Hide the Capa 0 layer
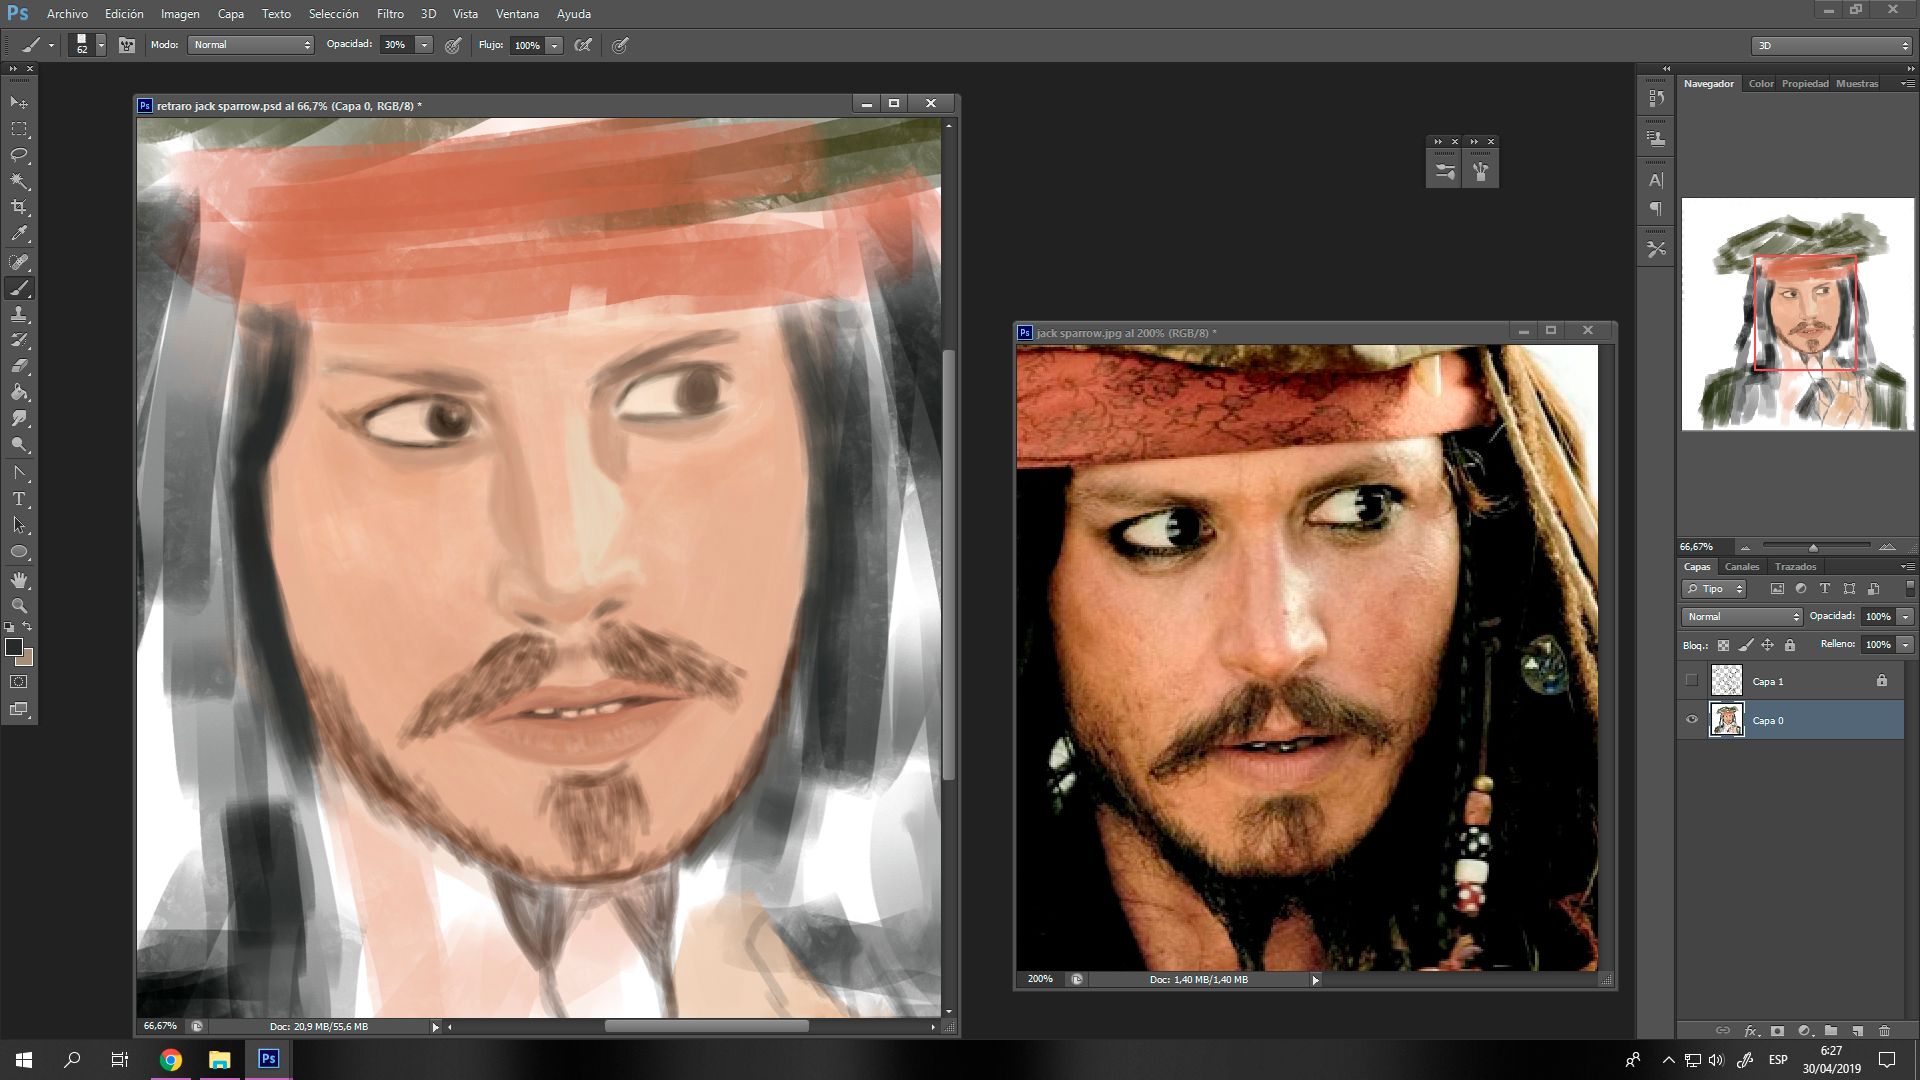Screen dimensions: 1920x1080 click(x=1692, y=720)
